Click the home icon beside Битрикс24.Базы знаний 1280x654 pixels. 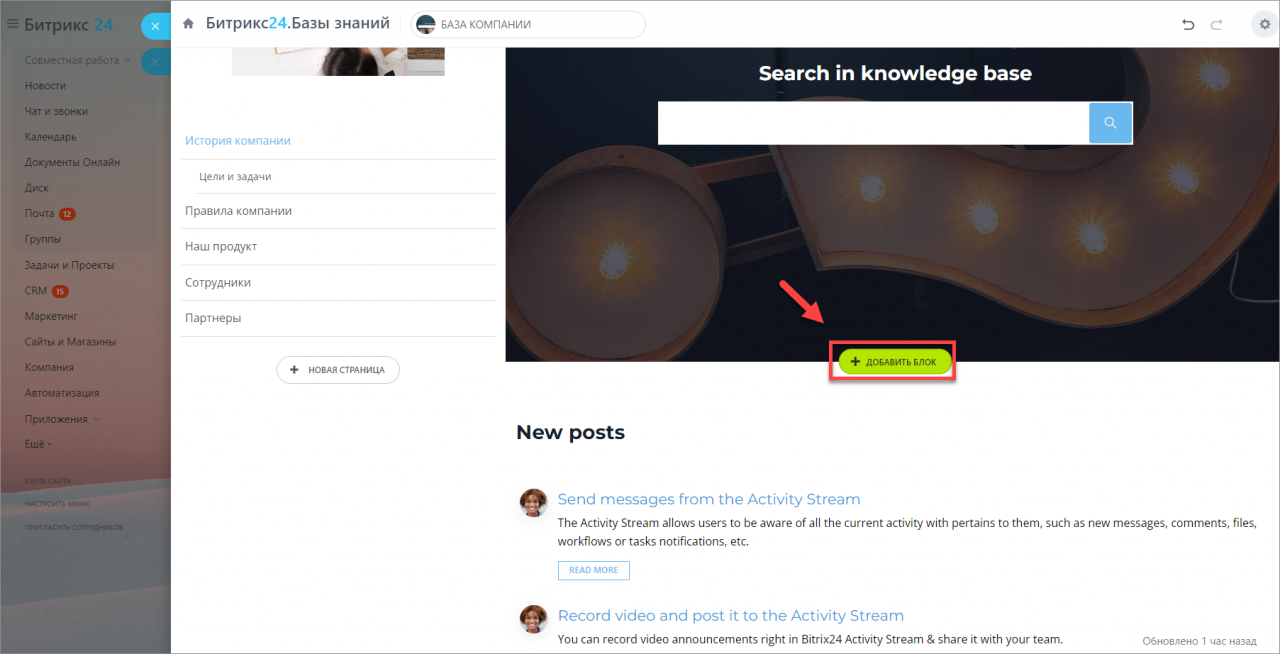click(x=188, y=24)
